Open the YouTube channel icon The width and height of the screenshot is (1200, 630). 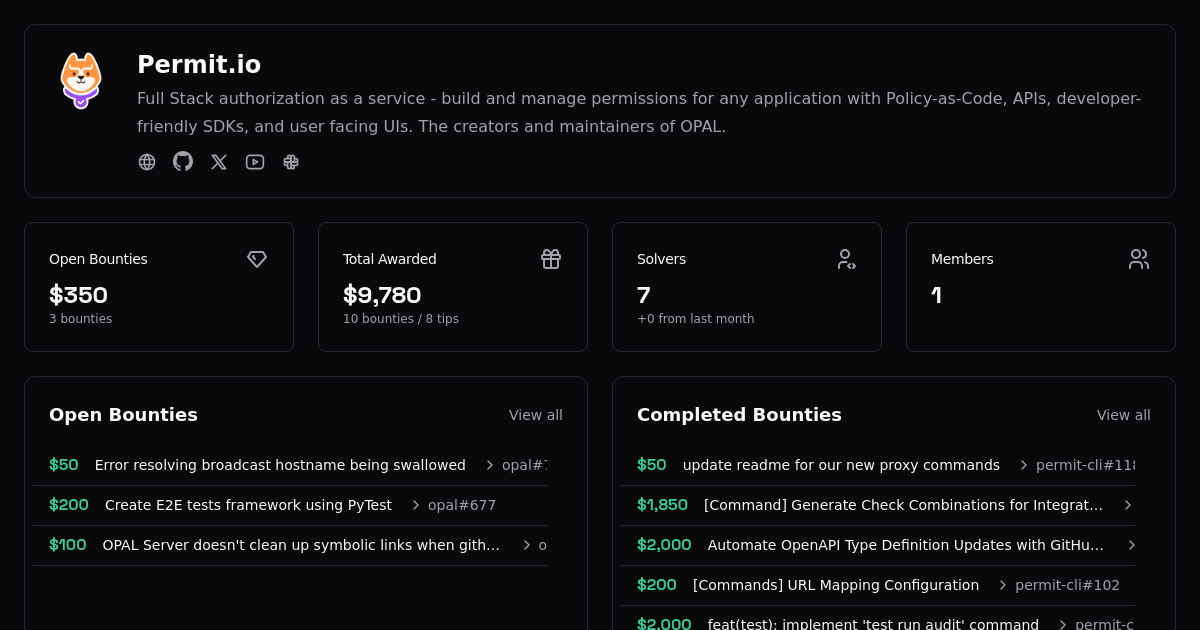click(x=255, y=161)
